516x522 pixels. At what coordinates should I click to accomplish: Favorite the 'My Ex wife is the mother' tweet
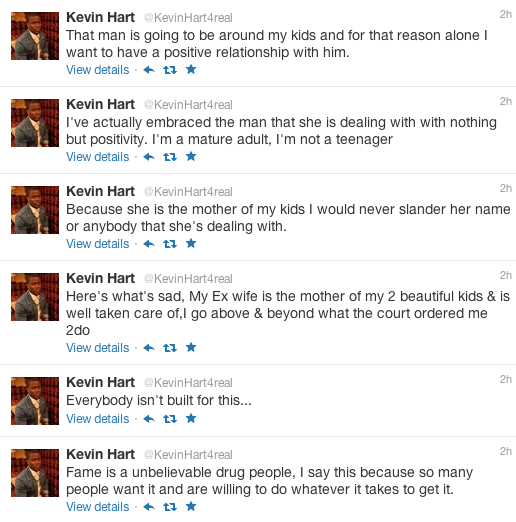tap(191, 347)
